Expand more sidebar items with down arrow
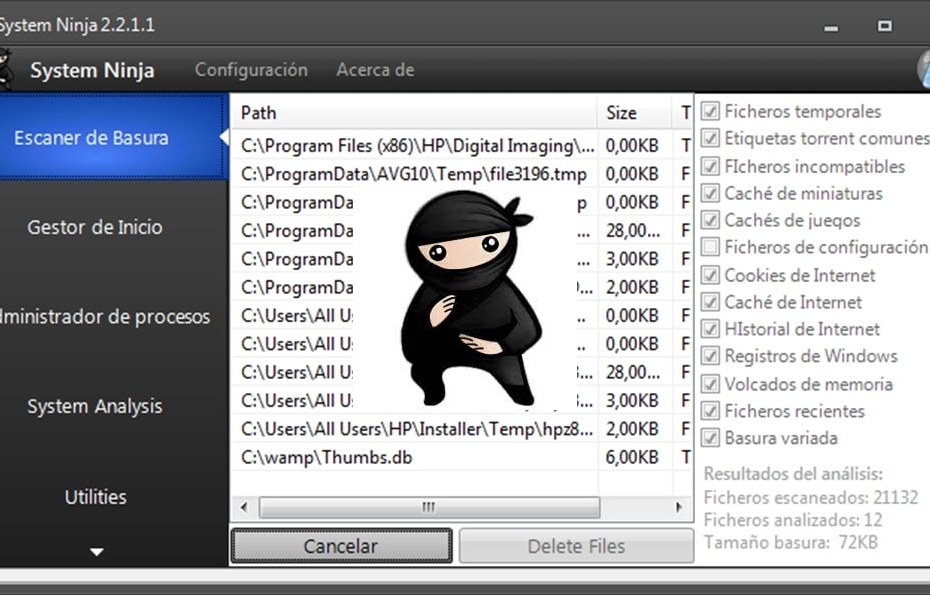 pos(97,552)
